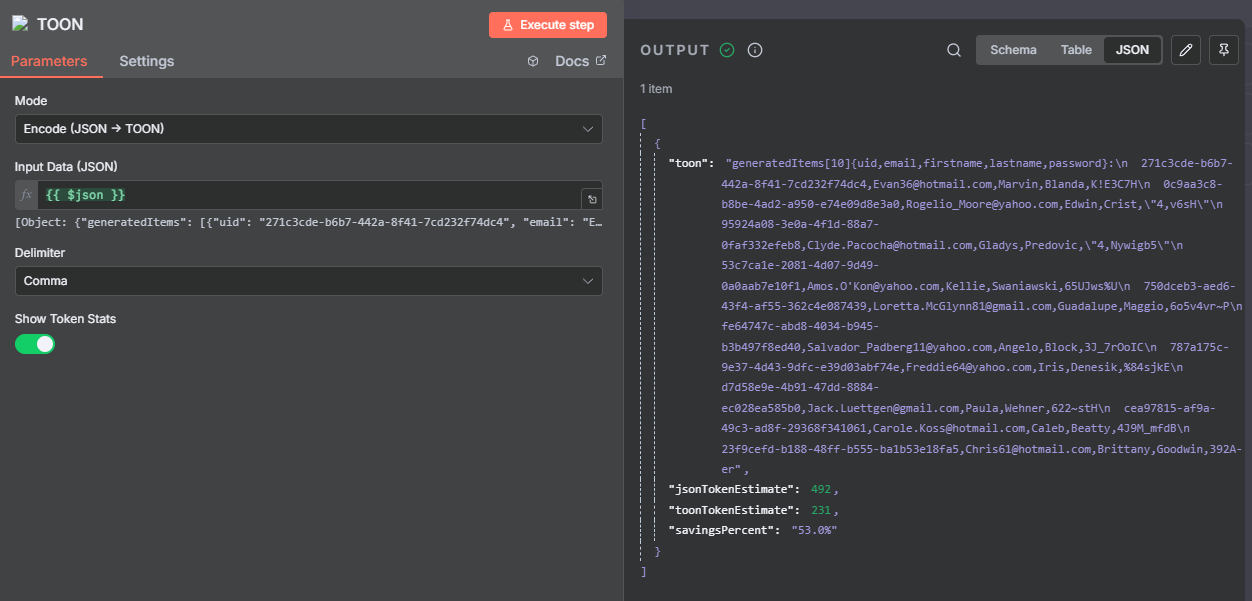
Task: Open the Docs link
Action: 580,61
